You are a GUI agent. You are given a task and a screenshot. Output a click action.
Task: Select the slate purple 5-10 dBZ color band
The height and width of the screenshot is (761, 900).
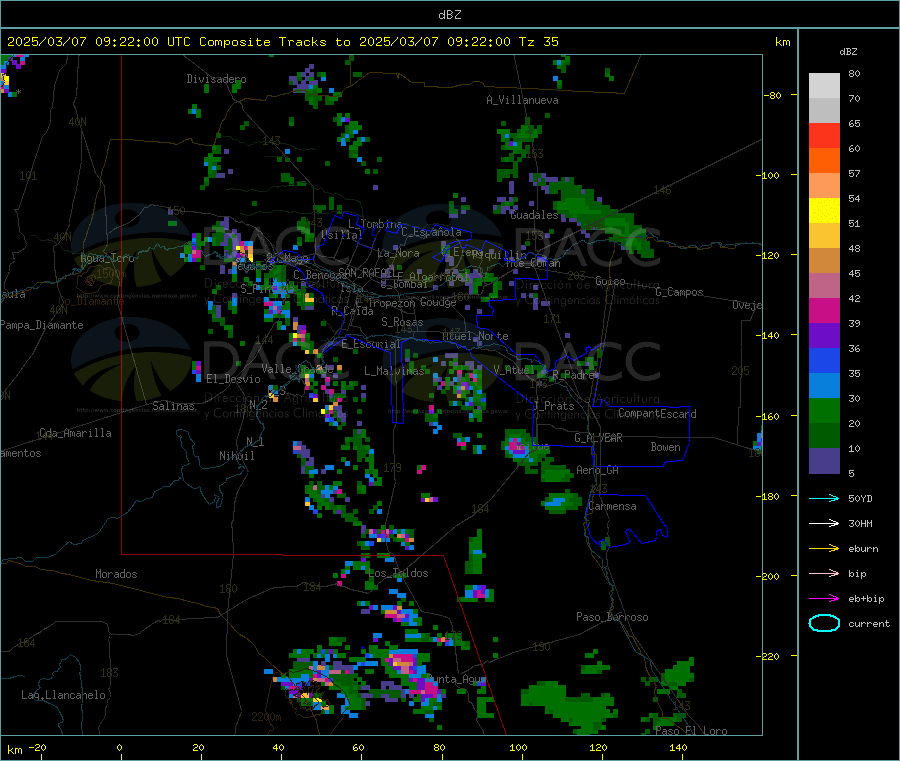(x=824, y=461)
